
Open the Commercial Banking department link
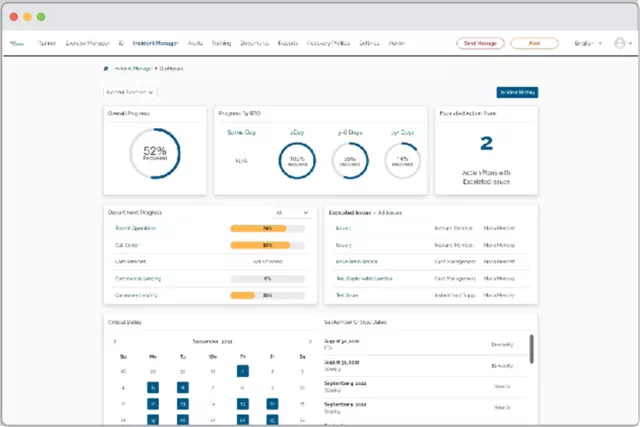click(x=138, y=279)
